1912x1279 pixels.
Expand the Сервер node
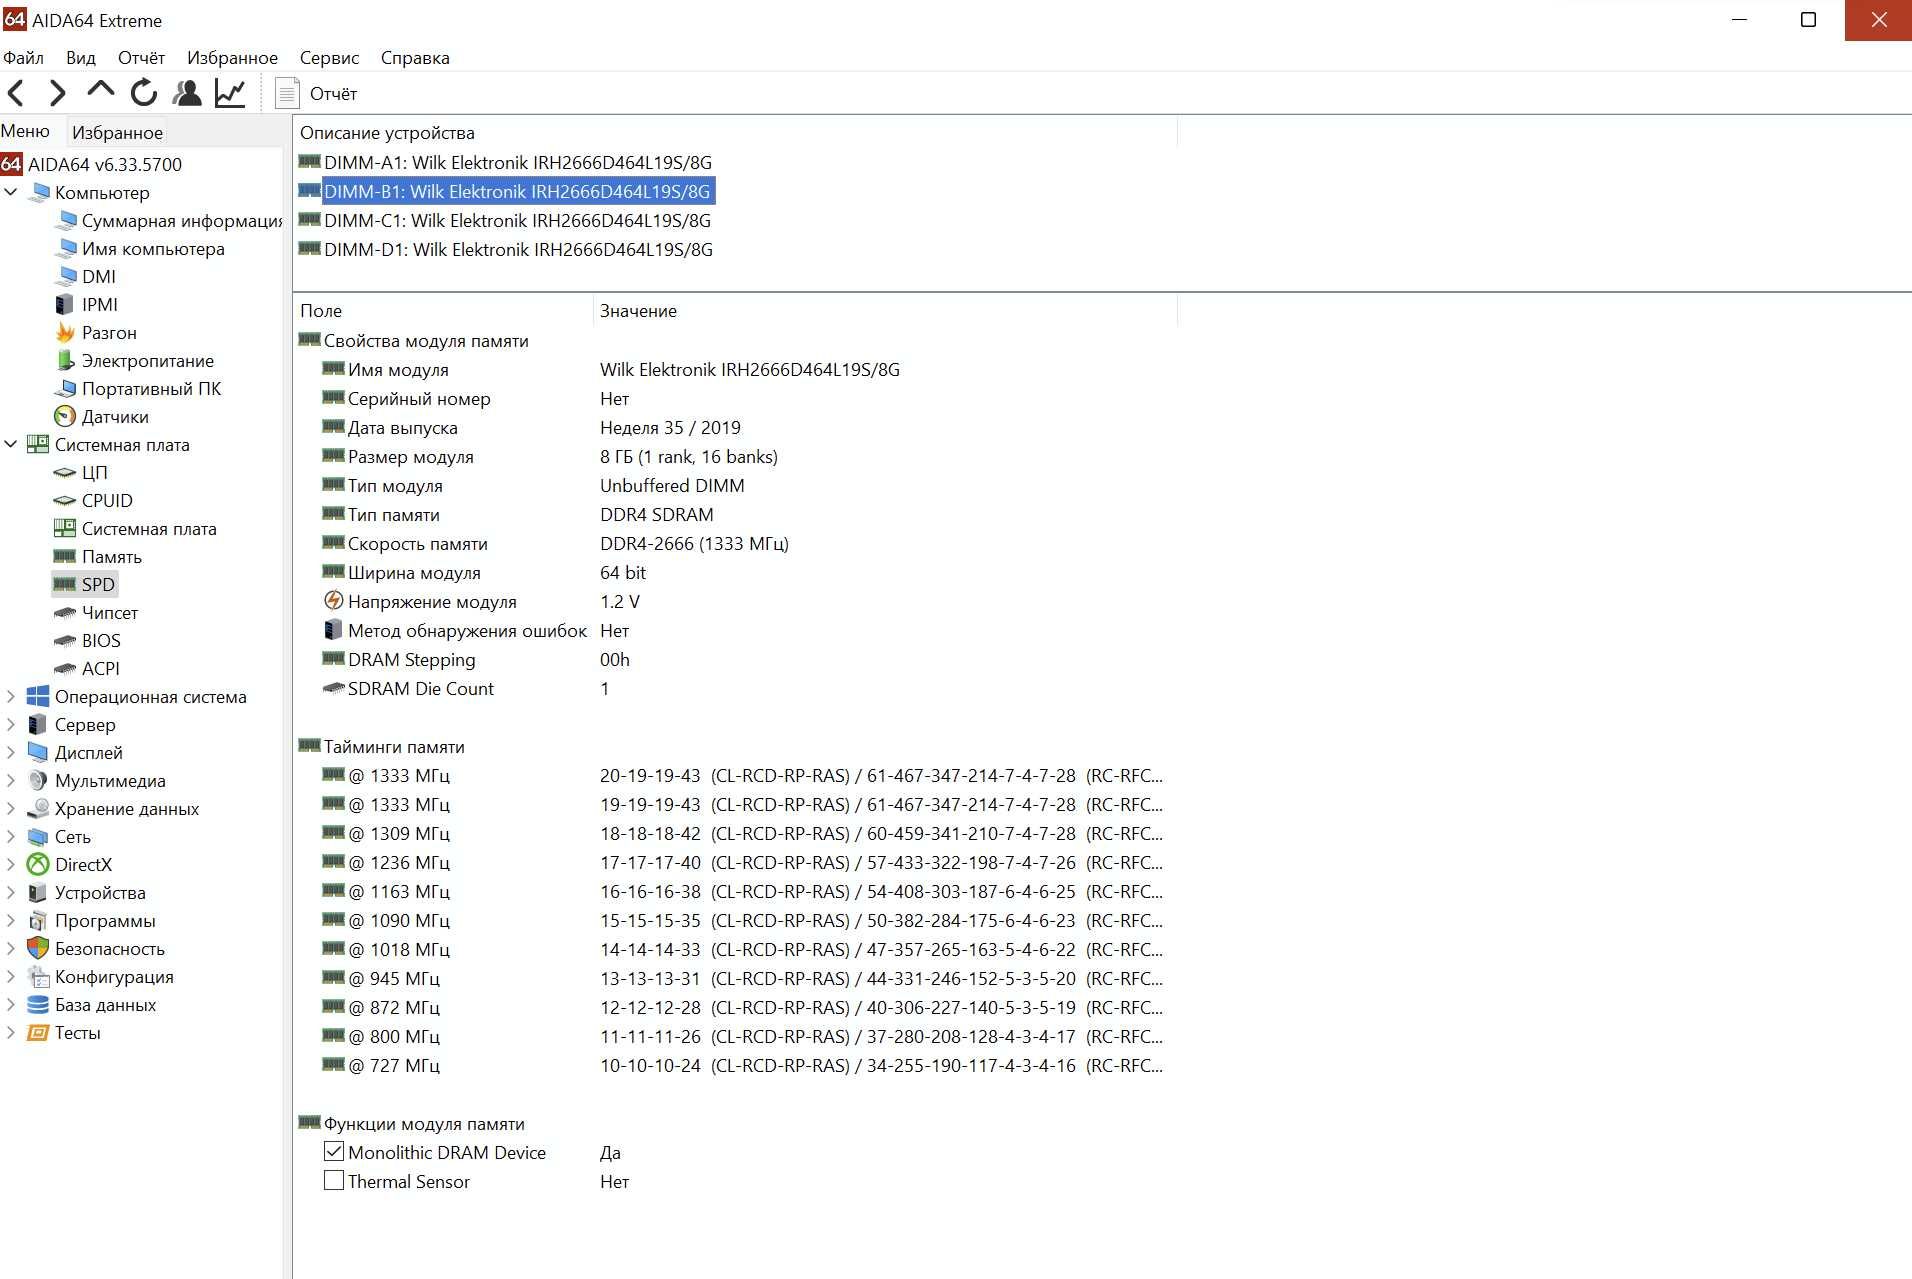click(11, 724)
